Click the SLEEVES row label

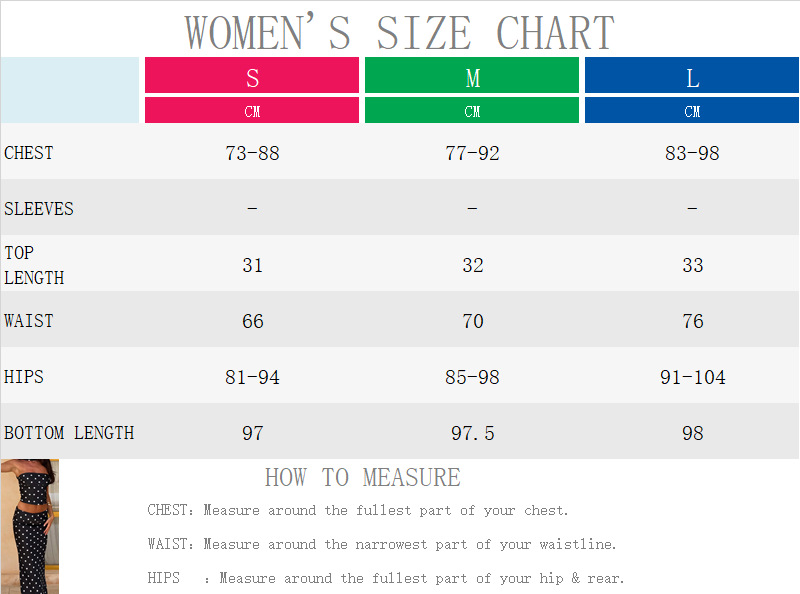(x=39, y=209)
